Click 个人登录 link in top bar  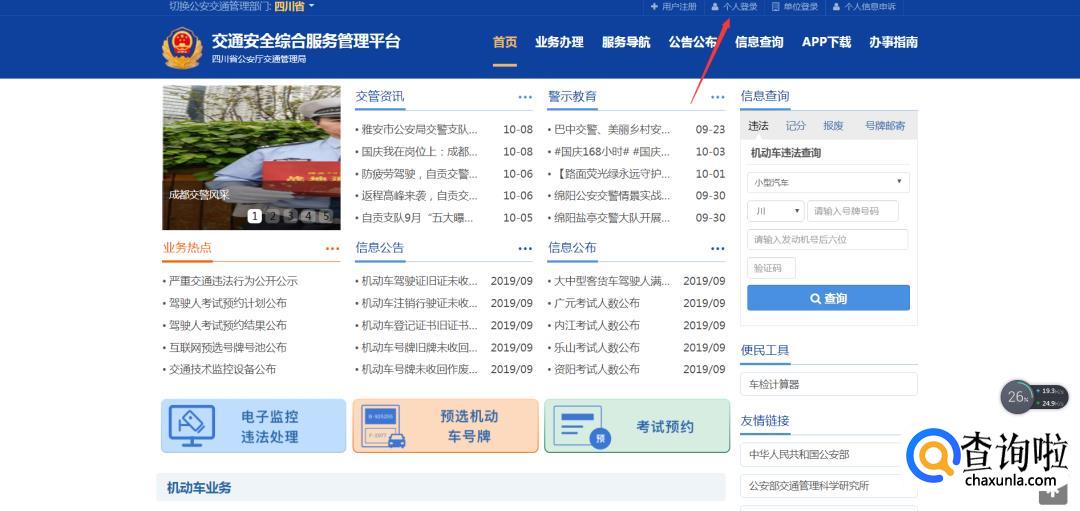[x=735, y=6]
